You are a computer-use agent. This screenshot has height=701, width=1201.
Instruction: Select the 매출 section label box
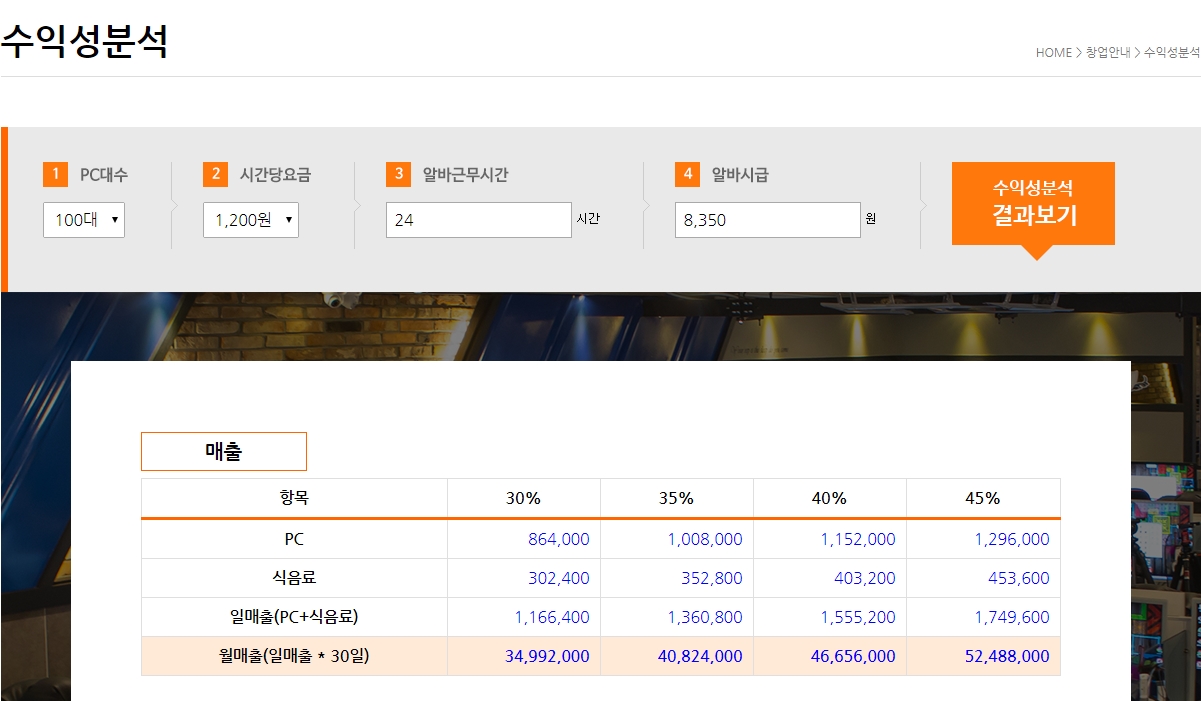223,451
